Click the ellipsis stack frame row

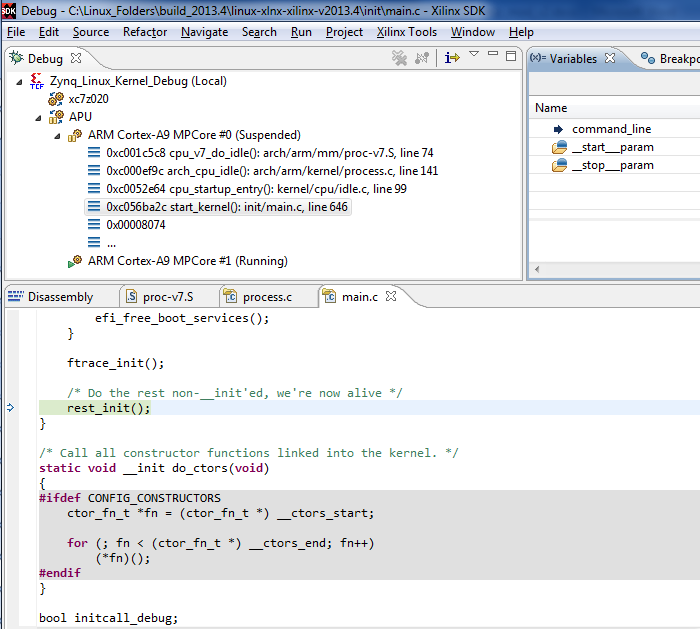[111, 243]
